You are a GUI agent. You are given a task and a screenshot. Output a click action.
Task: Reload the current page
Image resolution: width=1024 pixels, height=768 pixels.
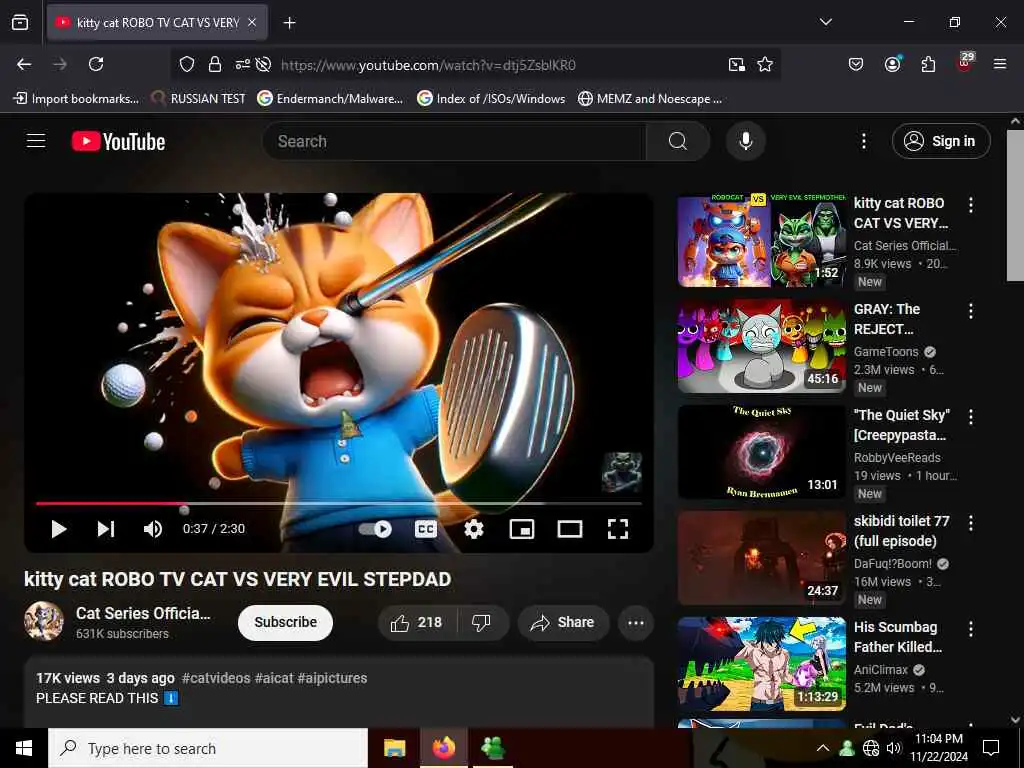coord(96,64)
